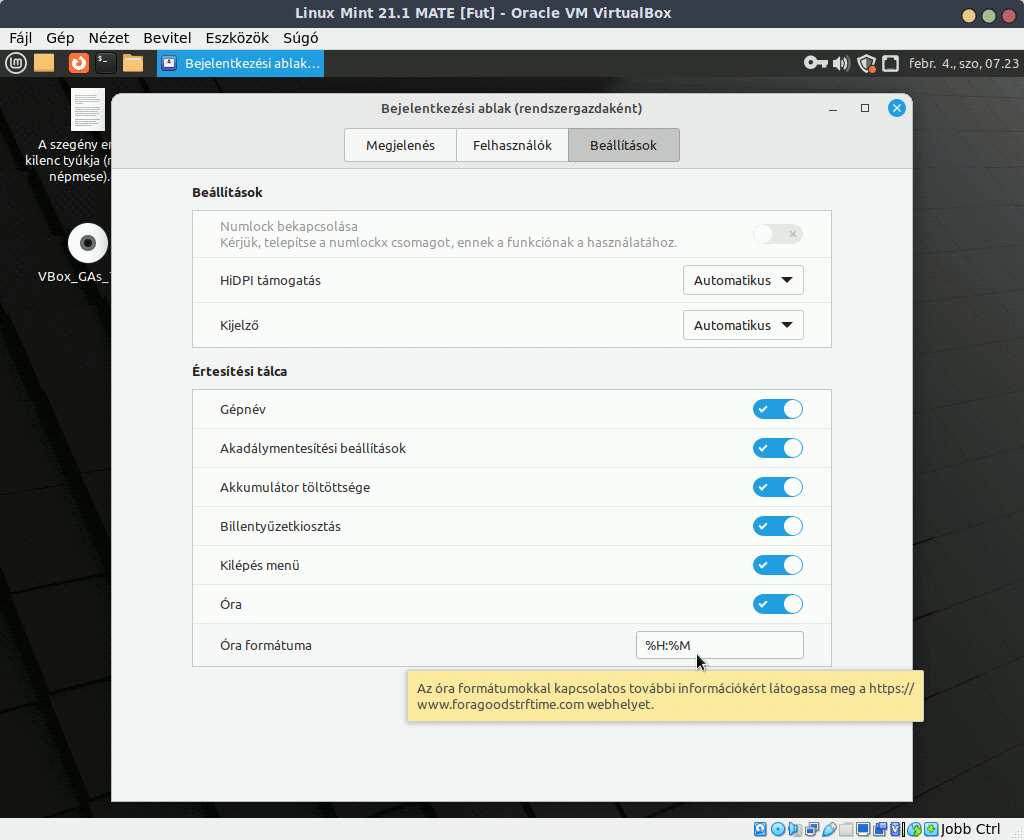Viewport: 1024px width, 840px height.
Task: Click the Óra formátuma label
Action: pyautogui.click(x=266, y=645)
